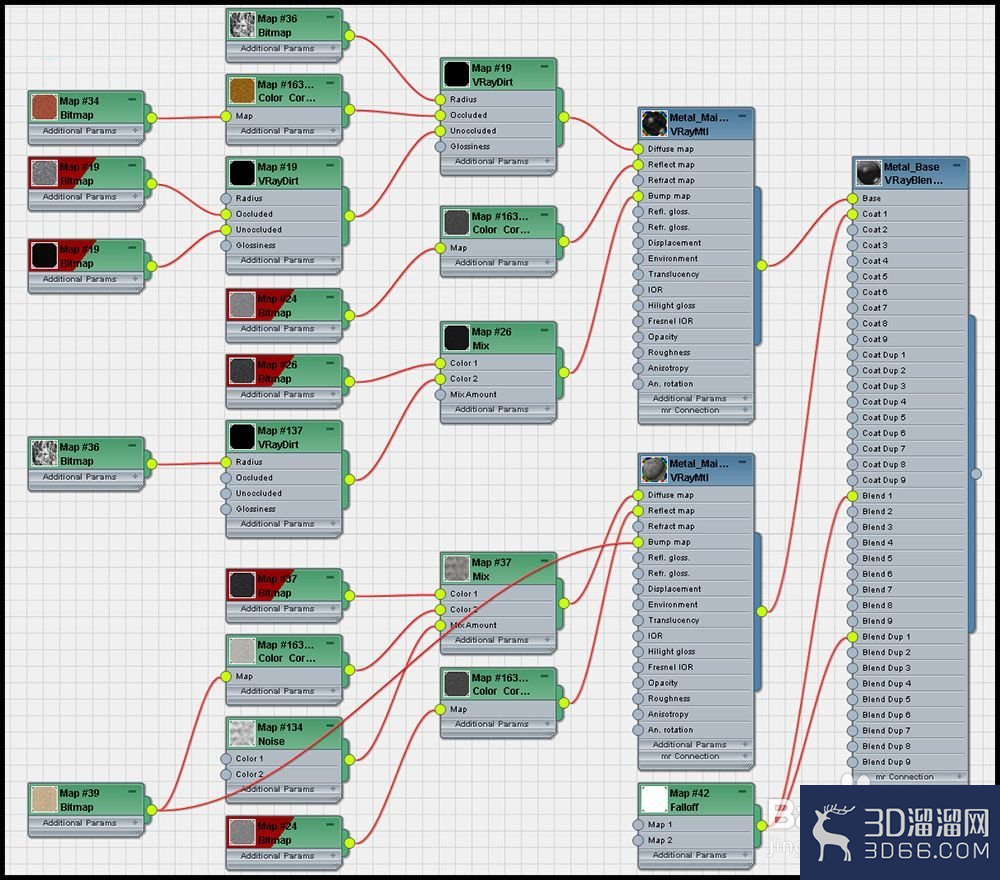Click Color 1 socket on Map #37 Mix

[440, 594]
